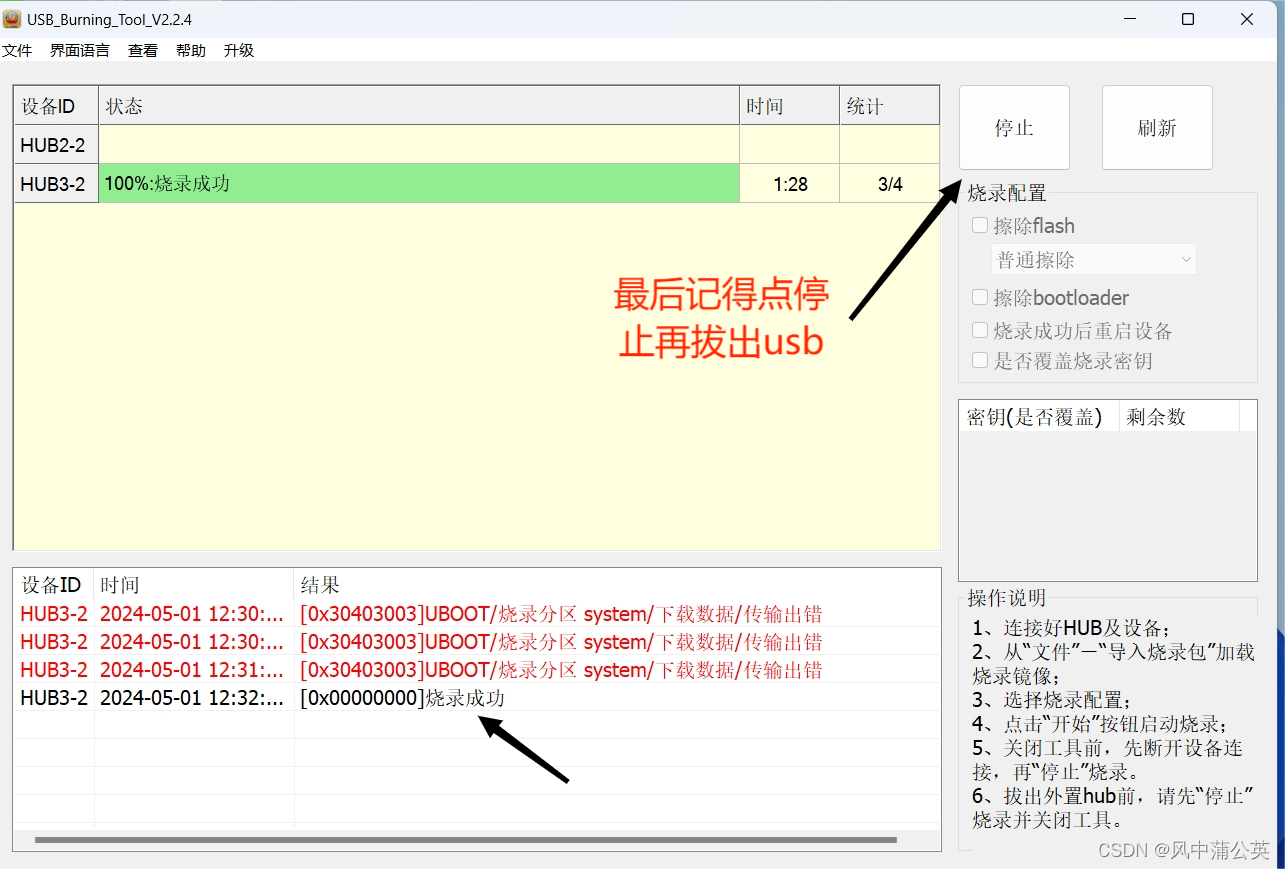Toggle 是否覆盖烧录密钥 checkbox
1285x869 pixels.
tap(980, 361)
